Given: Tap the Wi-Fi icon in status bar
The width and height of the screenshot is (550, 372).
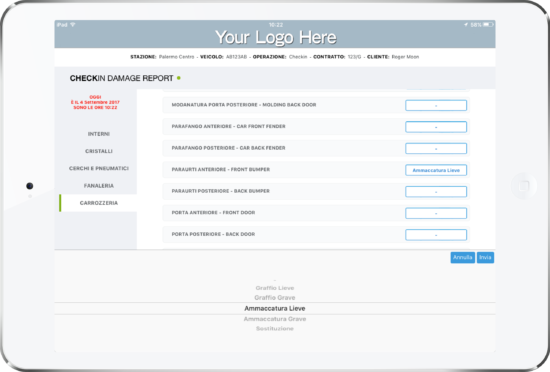Looking at the screenshot, I should pos(73,25).
